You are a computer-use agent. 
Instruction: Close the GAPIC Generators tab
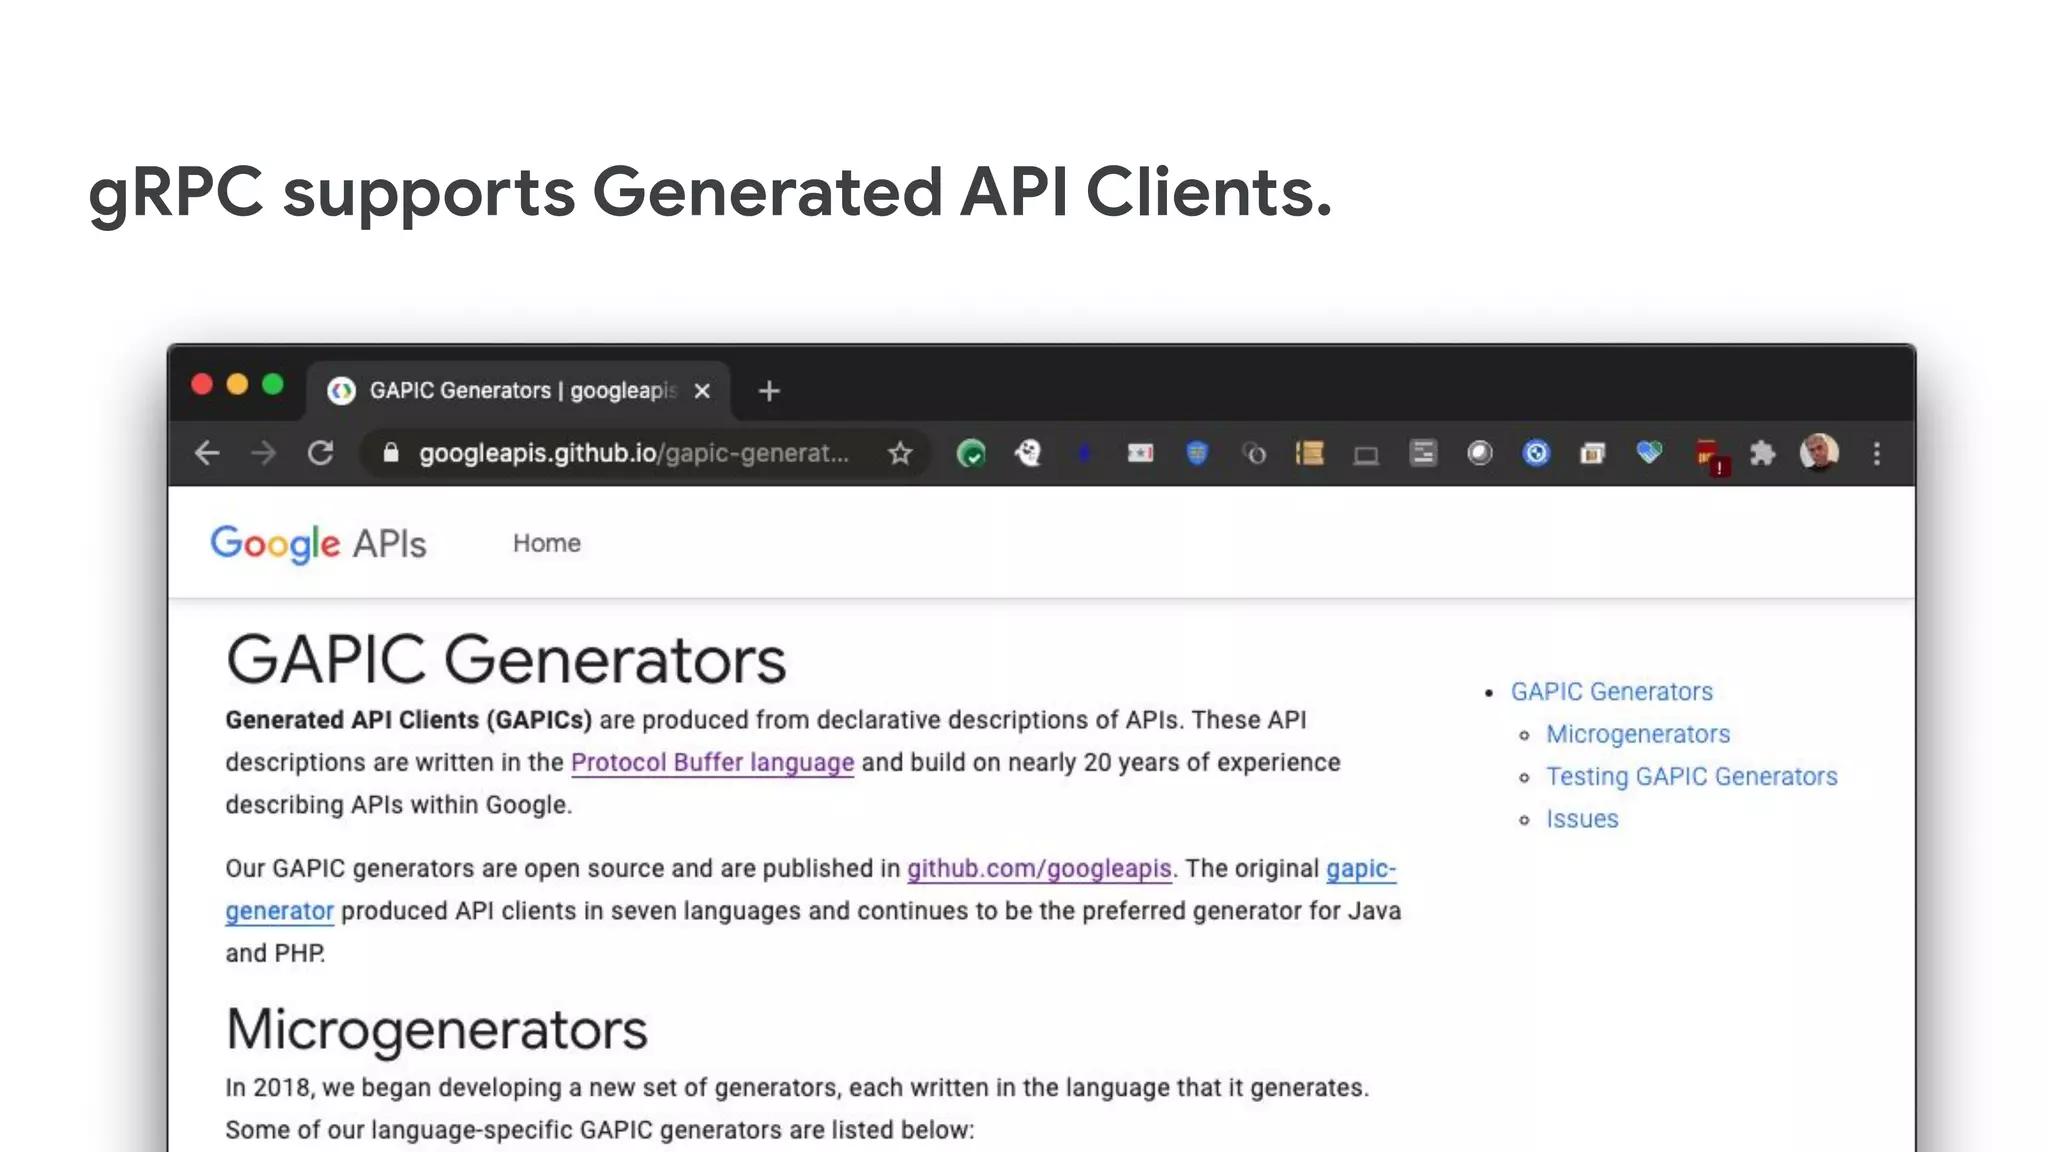(702, 391)
